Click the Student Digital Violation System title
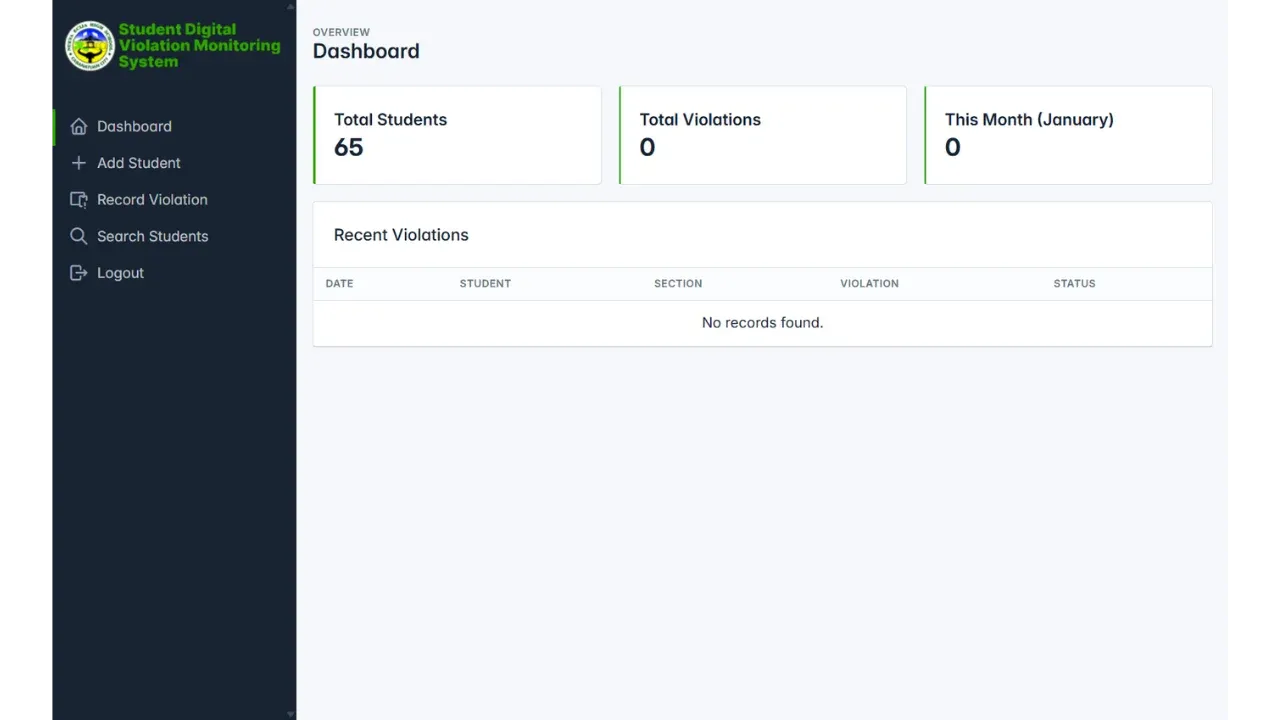 [x=198, y=45]
